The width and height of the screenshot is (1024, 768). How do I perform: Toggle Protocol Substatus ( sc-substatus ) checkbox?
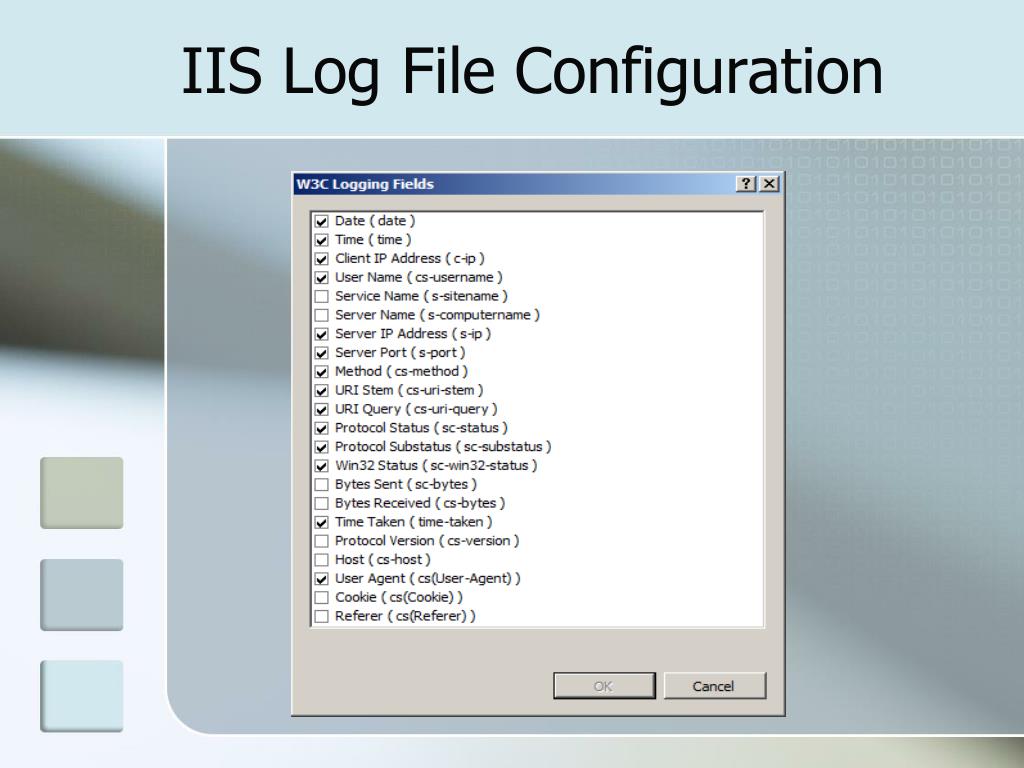pos(321,447)
